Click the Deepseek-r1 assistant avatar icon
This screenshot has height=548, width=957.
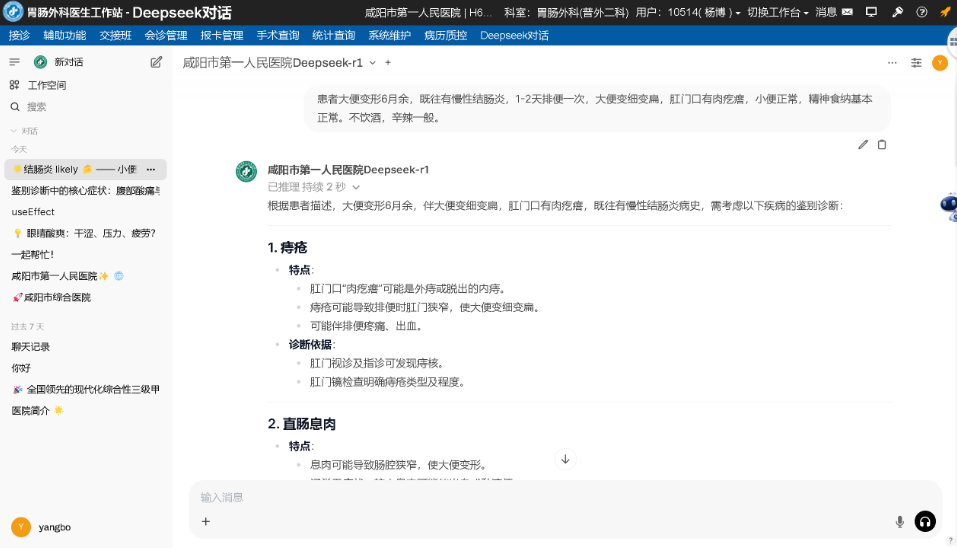coord(247,171)
